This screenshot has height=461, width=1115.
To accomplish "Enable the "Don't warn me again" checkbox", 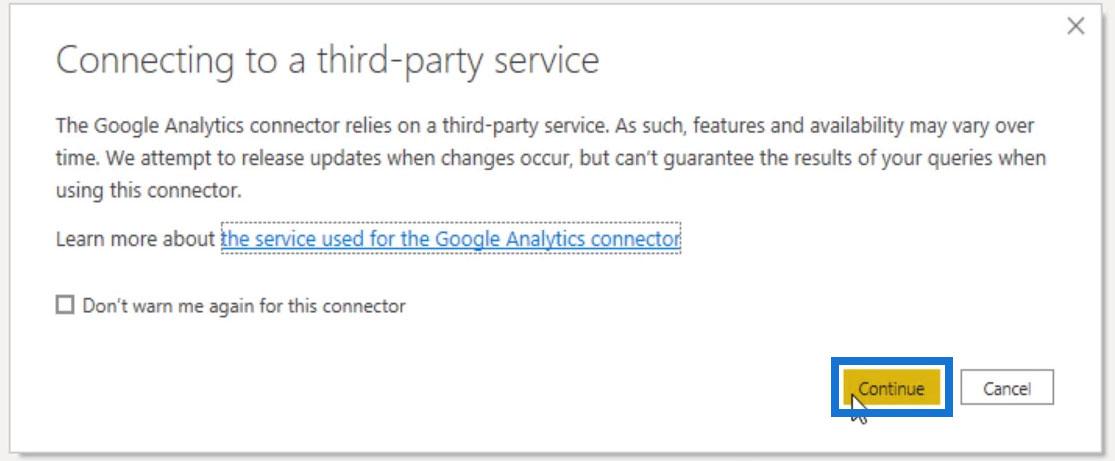I will [x=65, y=306].
